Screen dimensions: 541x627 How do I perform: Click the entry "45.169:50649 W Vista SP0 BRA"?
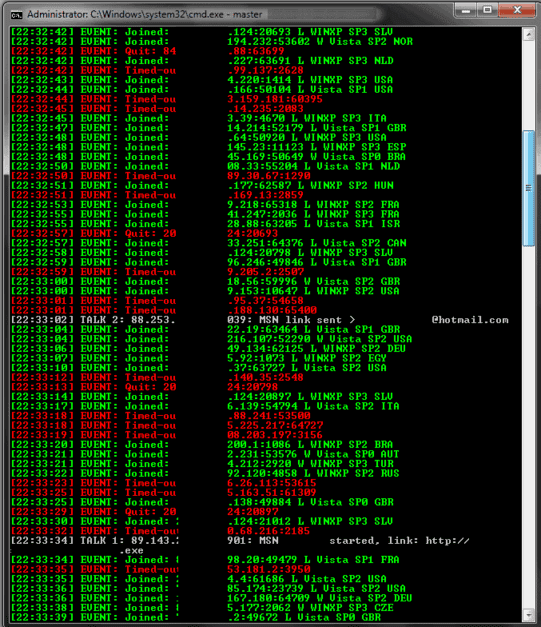[x=317, y=157]
